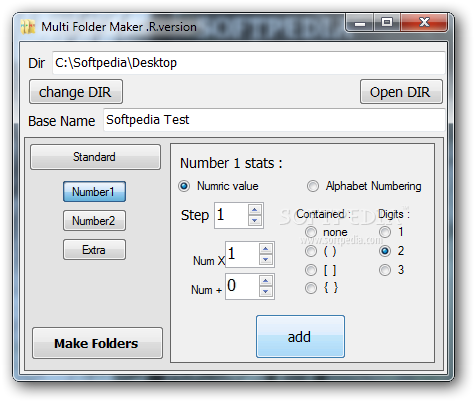Maximize the Multi Folder Maker window

coord(387,23)
